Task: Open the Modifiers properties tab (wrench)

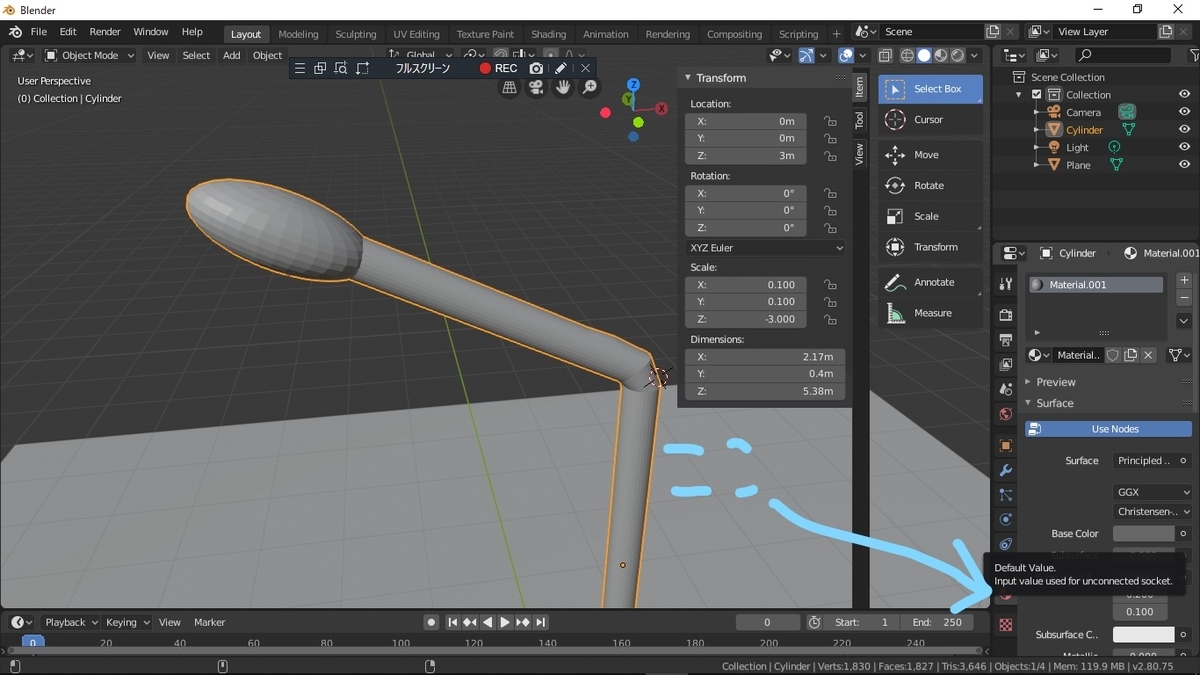Action: [1006, 470]
